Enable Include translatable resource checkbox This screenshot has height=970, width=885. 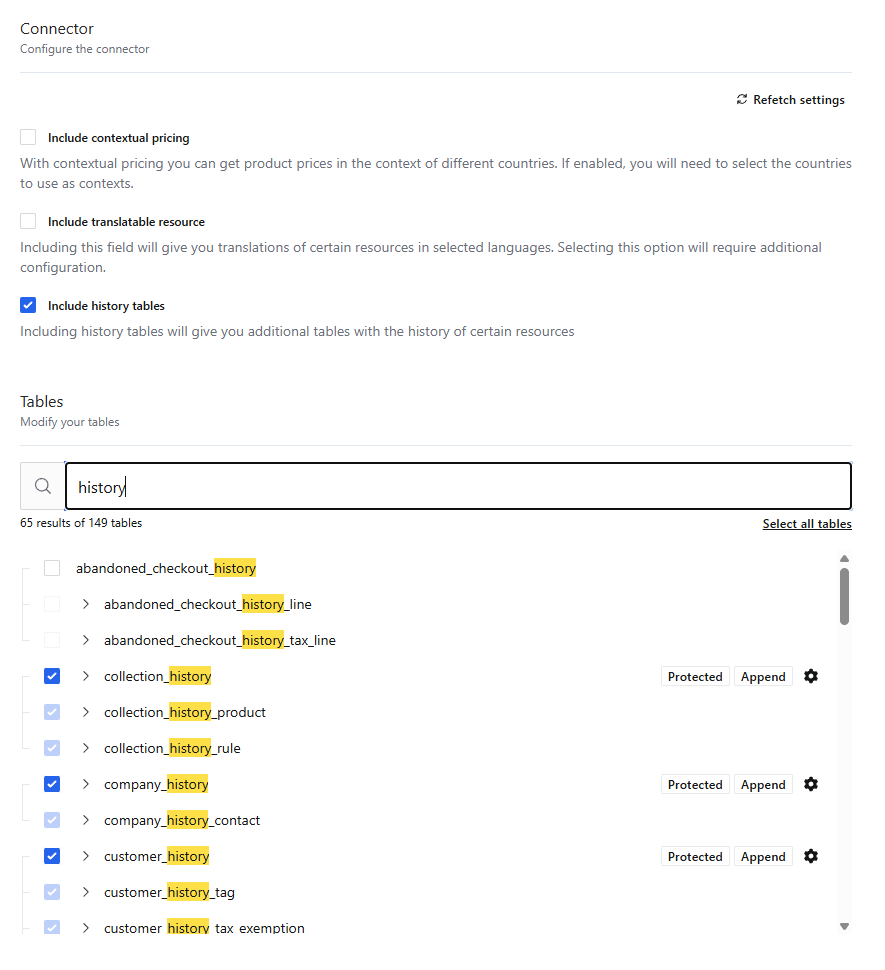(x=28, y=222)
